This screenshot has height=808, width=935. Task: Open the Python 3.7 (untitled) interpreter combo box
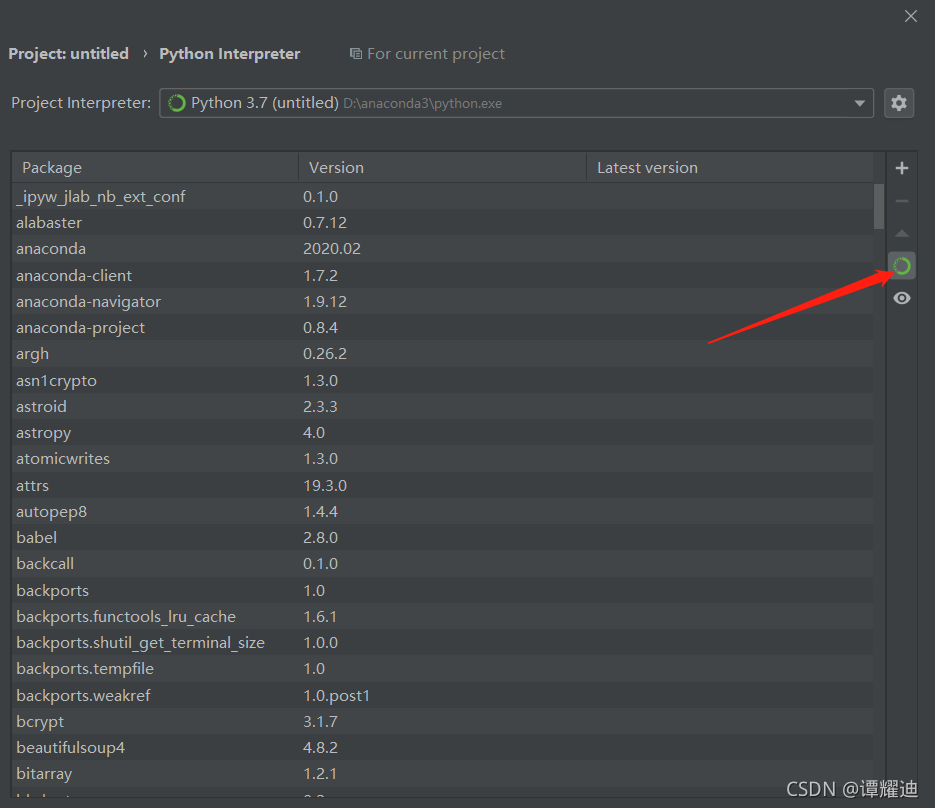(516, 103)
